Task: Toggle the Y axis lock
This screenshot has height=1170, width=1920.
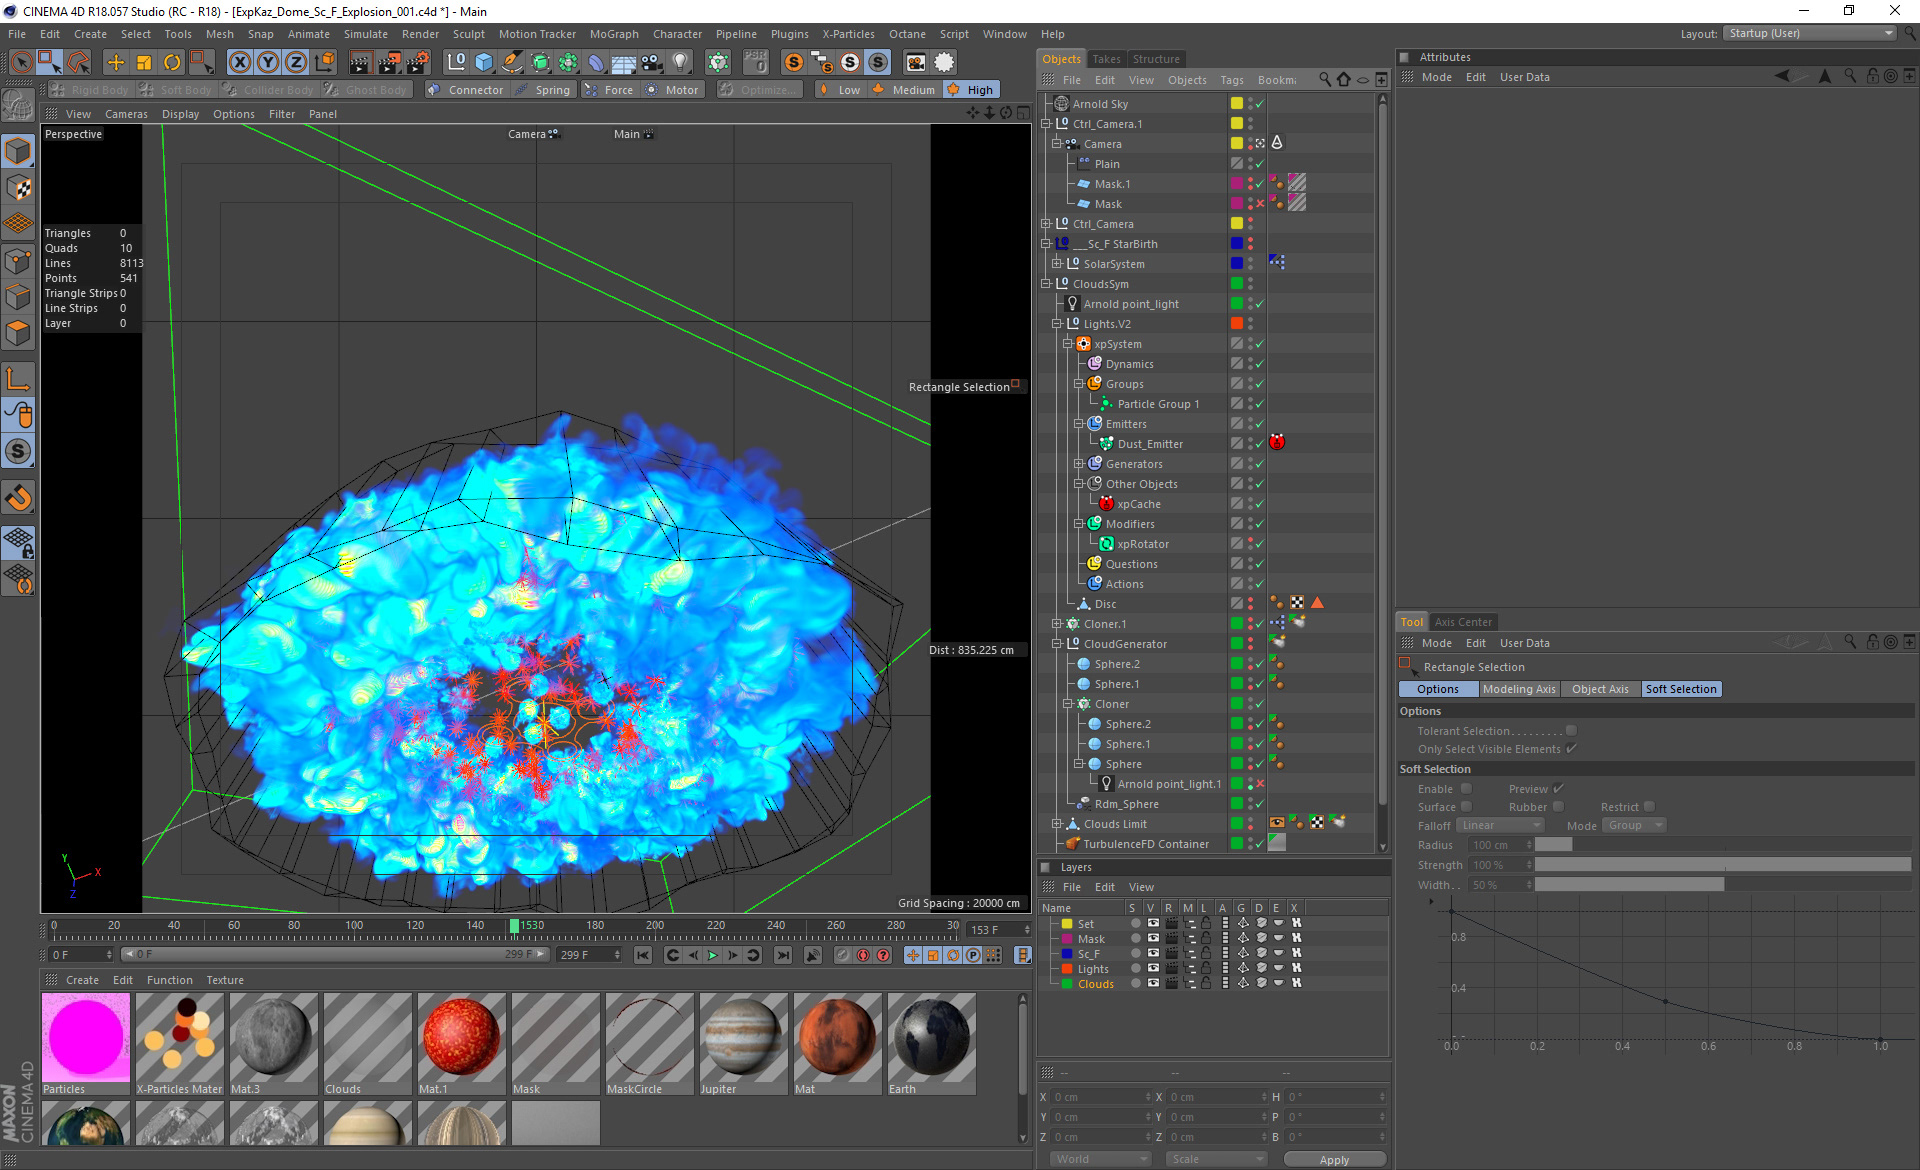Action: pyautogui.click(x=268, y=62)
